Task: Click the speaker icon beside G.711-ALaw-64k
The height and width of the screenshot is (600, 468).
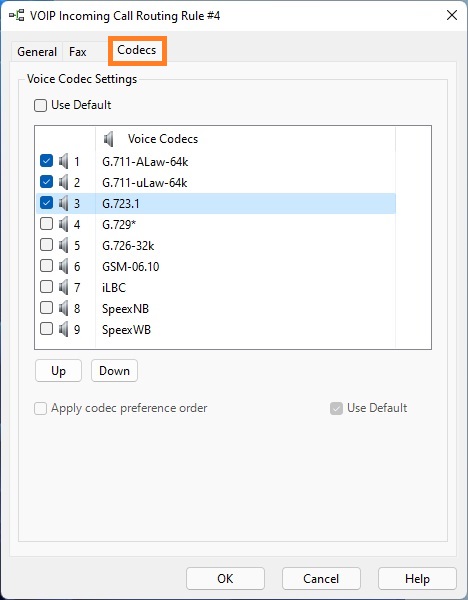Action: [x=64, y=161]
